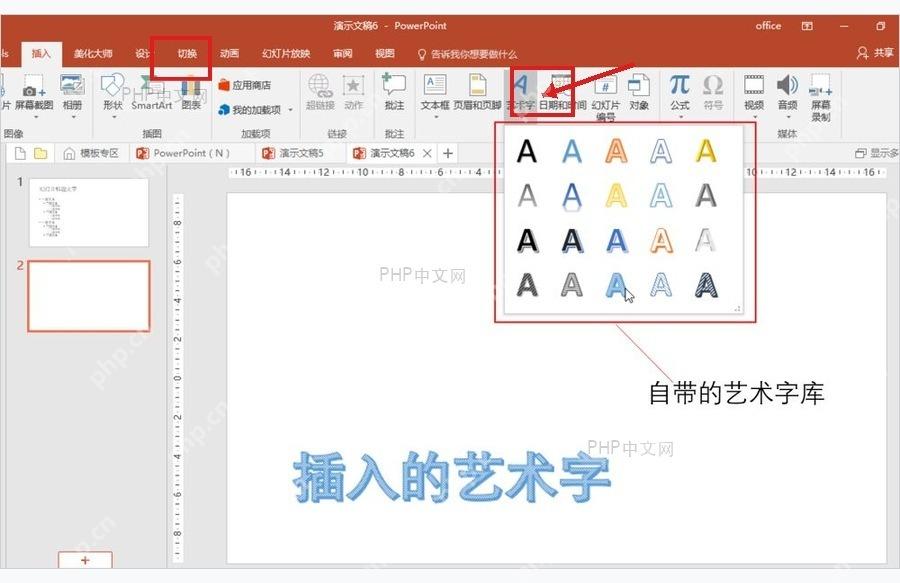Screen dimensions: 900x583
Task: Choose the white outline WordArt style in first row
Action: (661, 151)
